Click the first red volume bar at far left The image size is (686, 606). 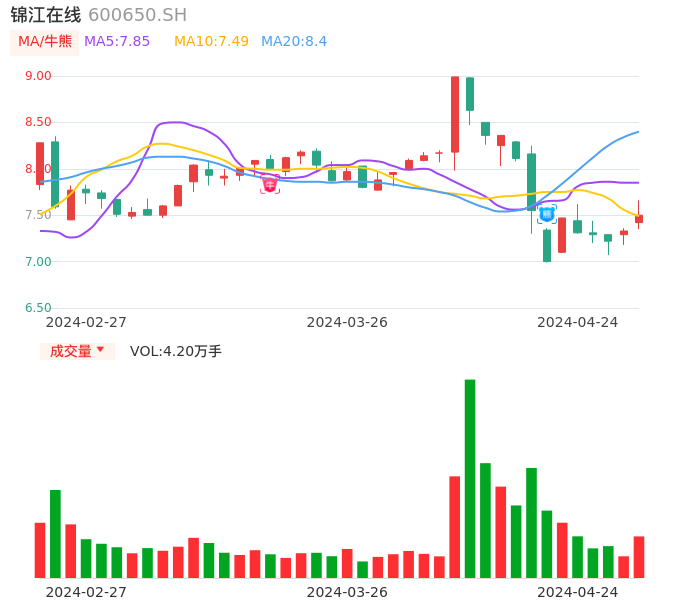pos(40,550)
